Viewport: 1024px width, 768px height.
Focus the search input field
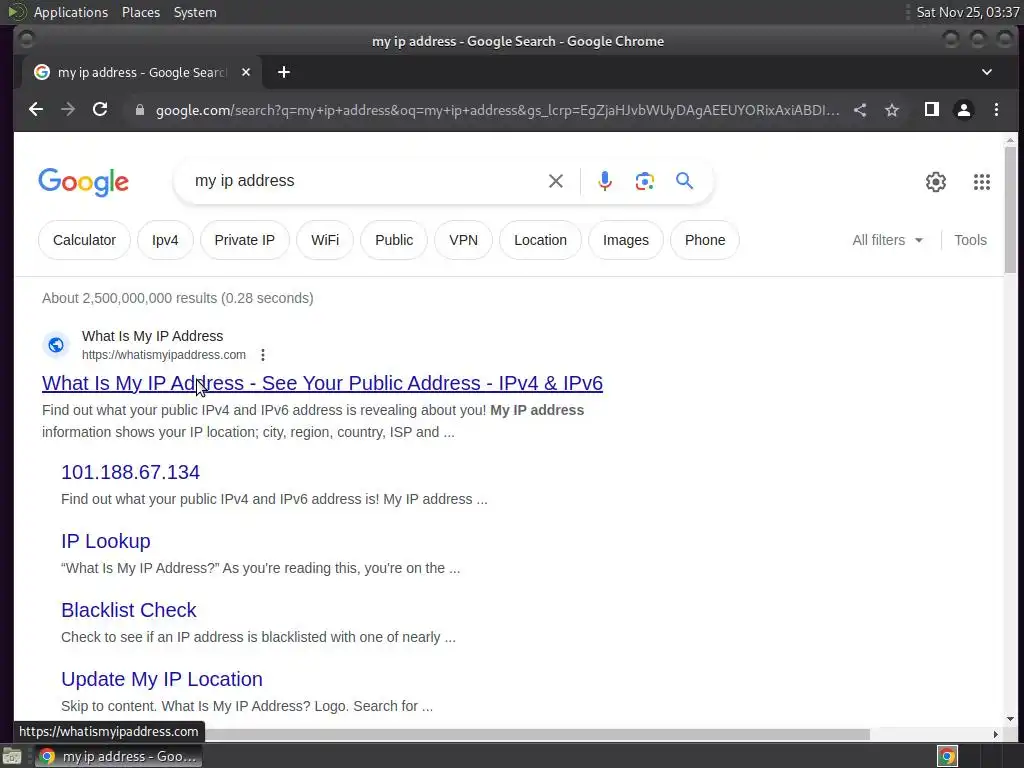pos(366,181)
